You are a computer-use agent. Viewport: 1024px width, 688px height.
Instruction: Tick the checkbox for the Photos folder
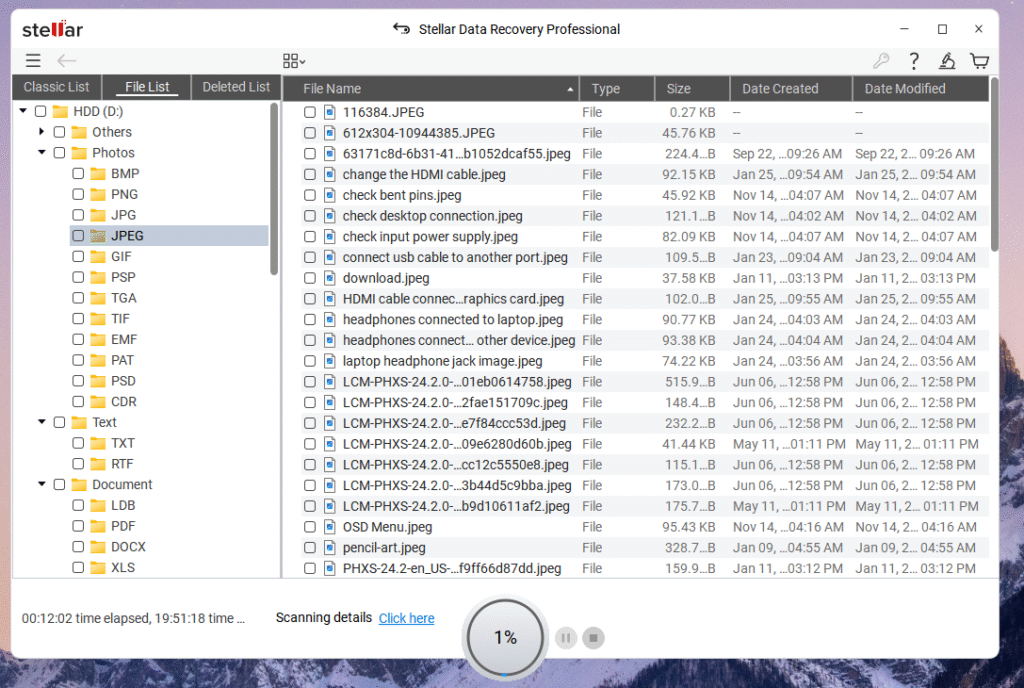point(57,152)
